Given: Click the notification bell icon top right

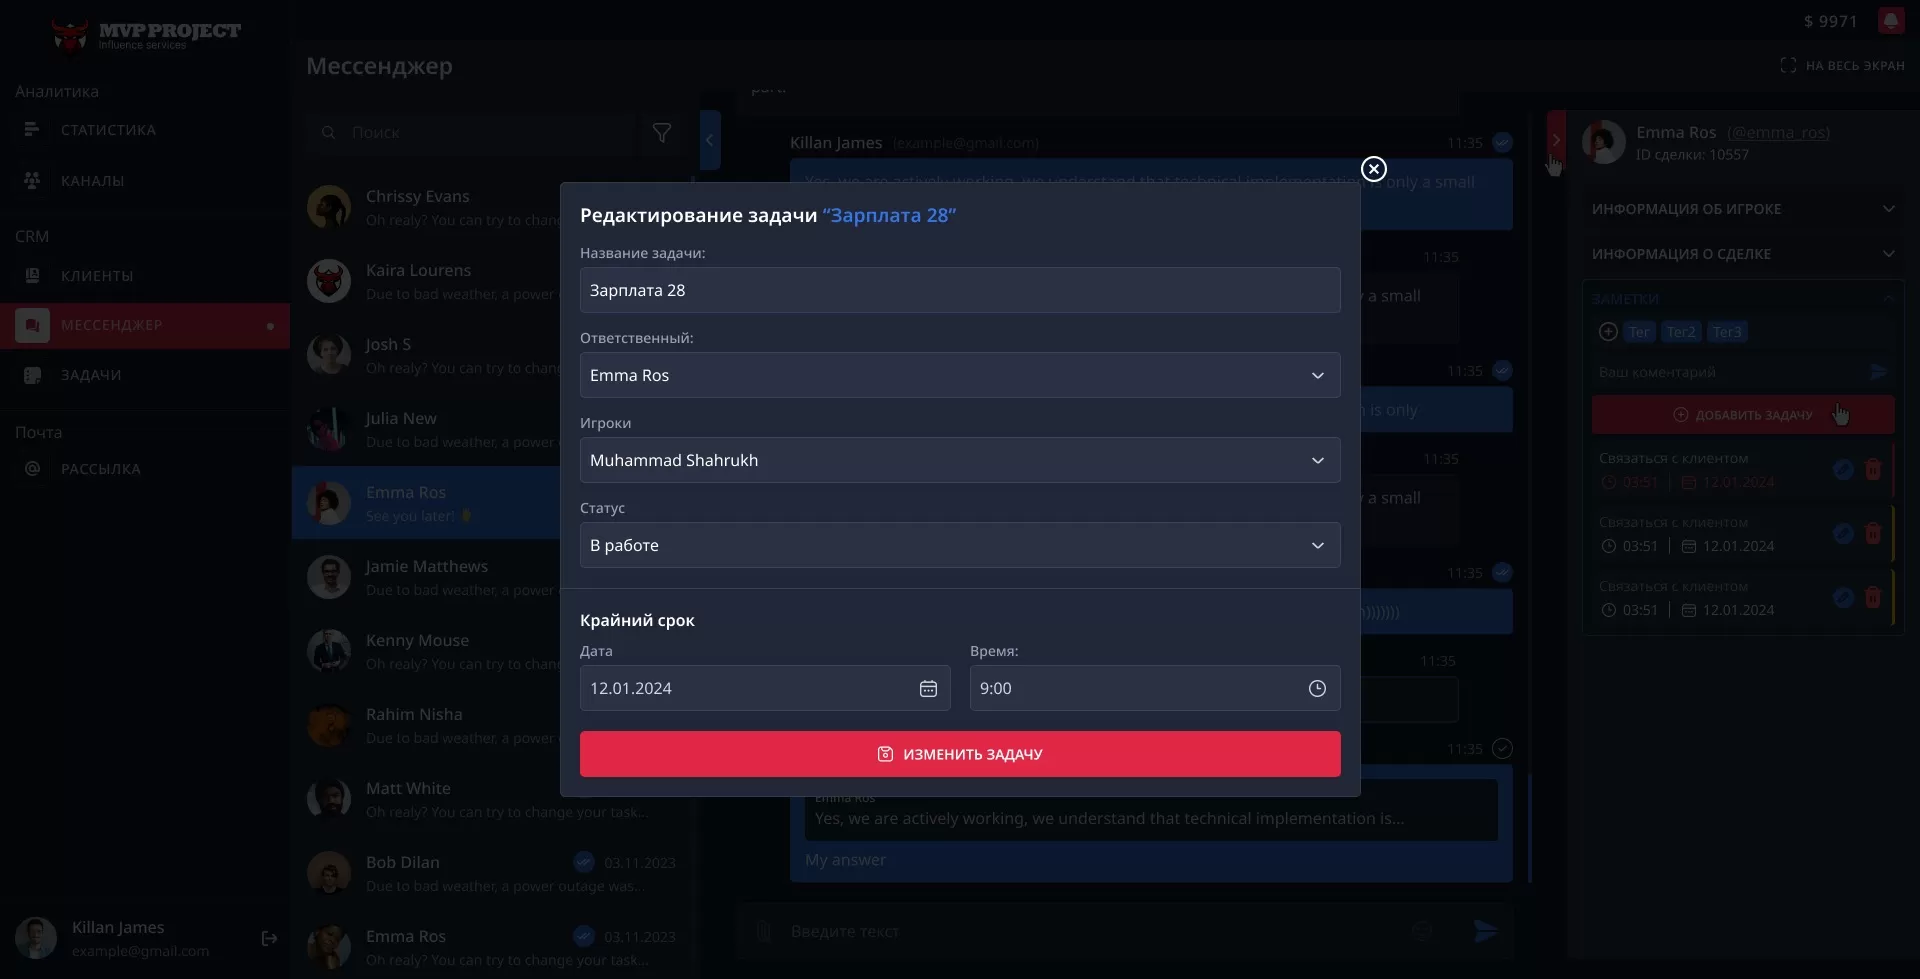Looking at the screenshot, I should coord(1893,20).
